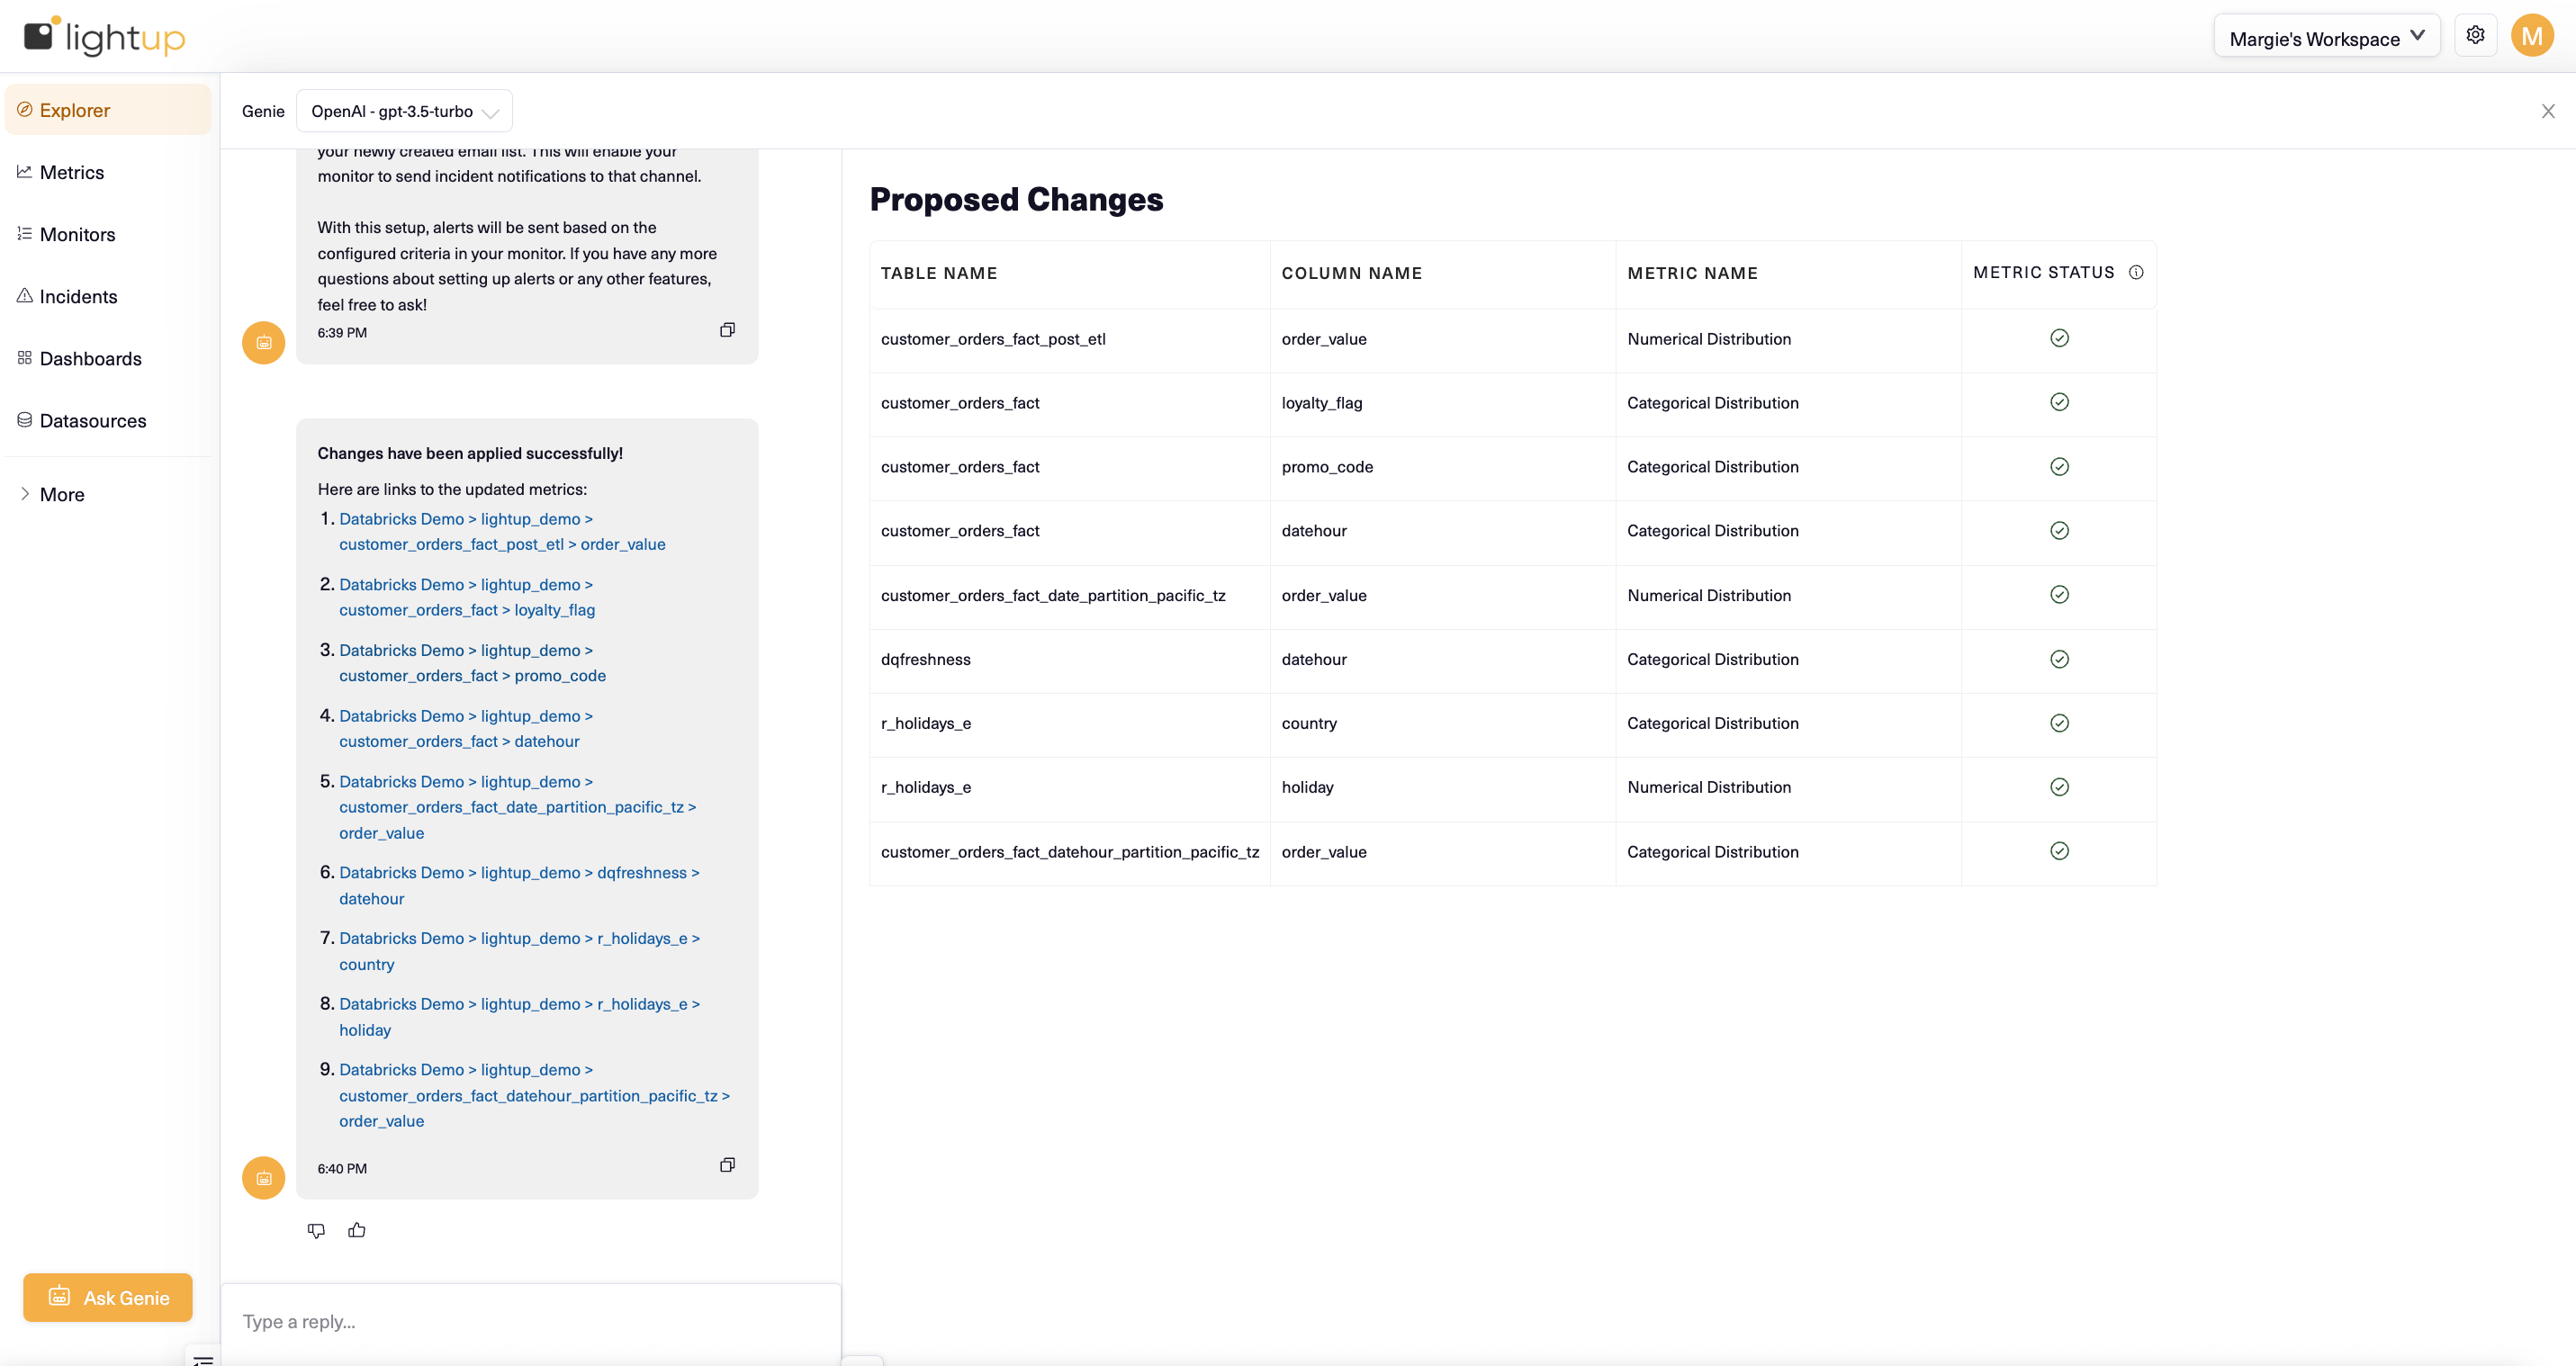
Task: Copy the 6:39 PM message
Action: [x=727, y=330]
